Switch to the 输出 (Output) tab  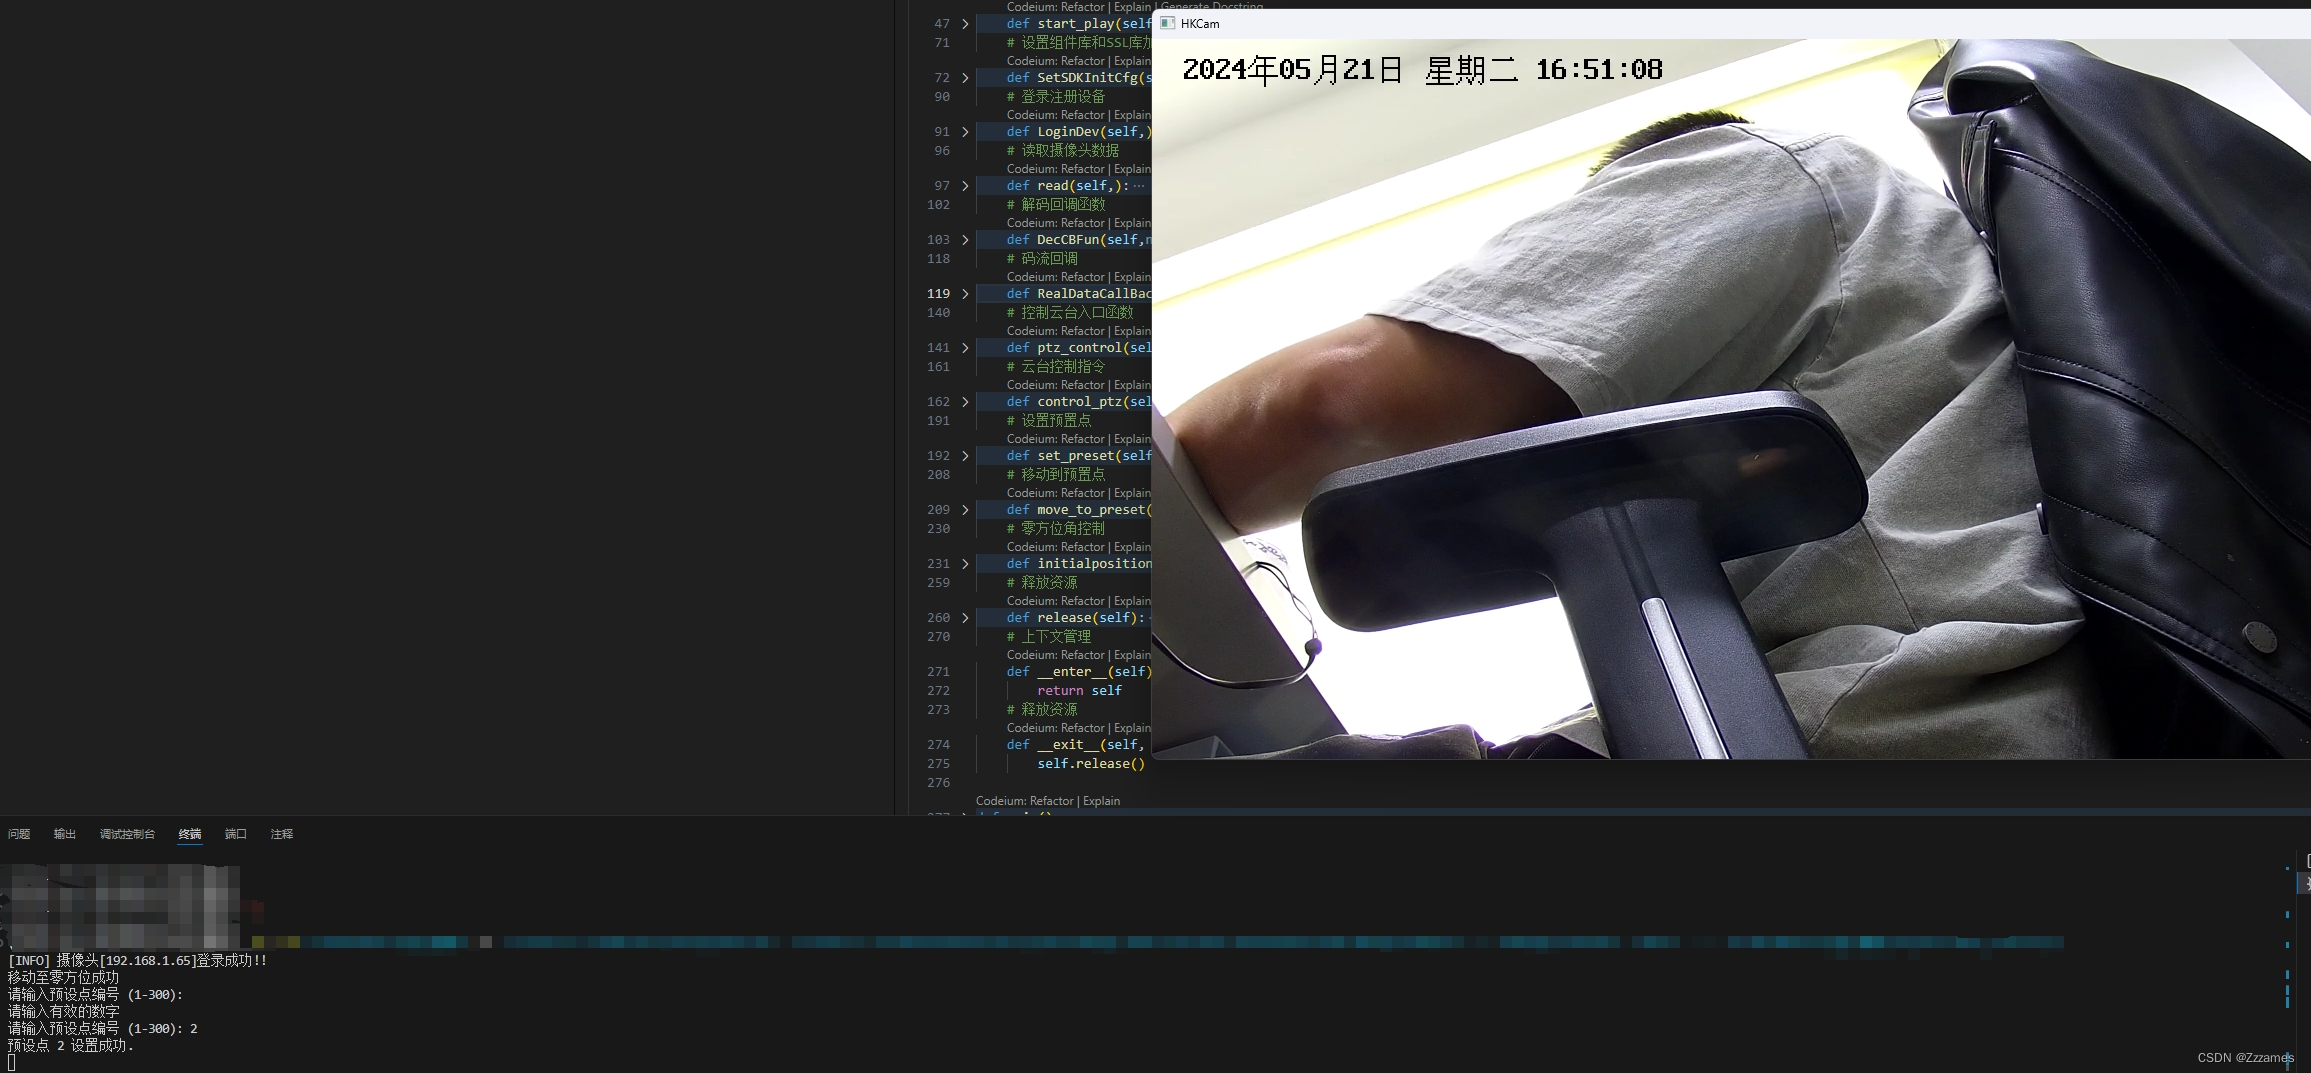64,833
